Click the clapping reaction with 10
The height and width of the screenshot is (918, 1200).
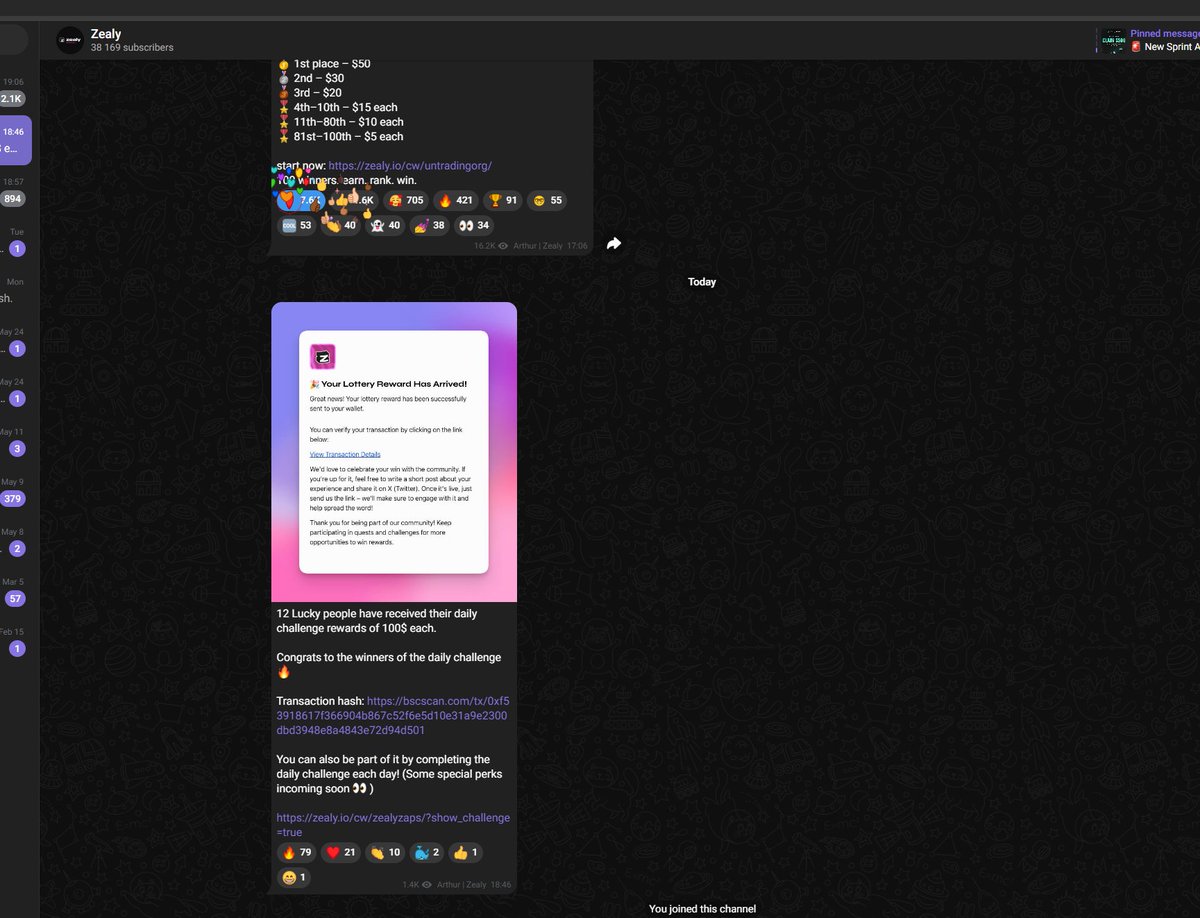coord(385,852)
